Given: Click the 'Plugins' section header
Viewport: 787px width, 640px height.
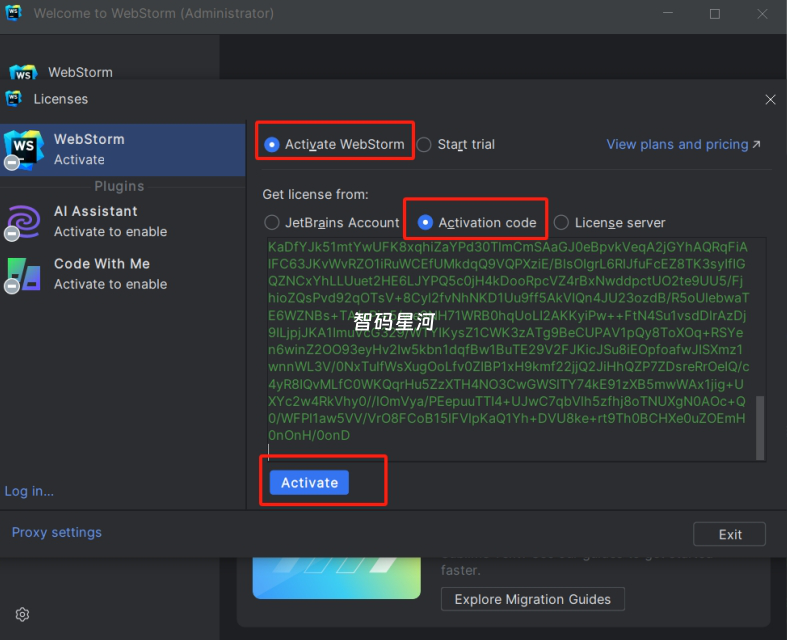Looking at the screenshot, I should click(x=119, y=186).
